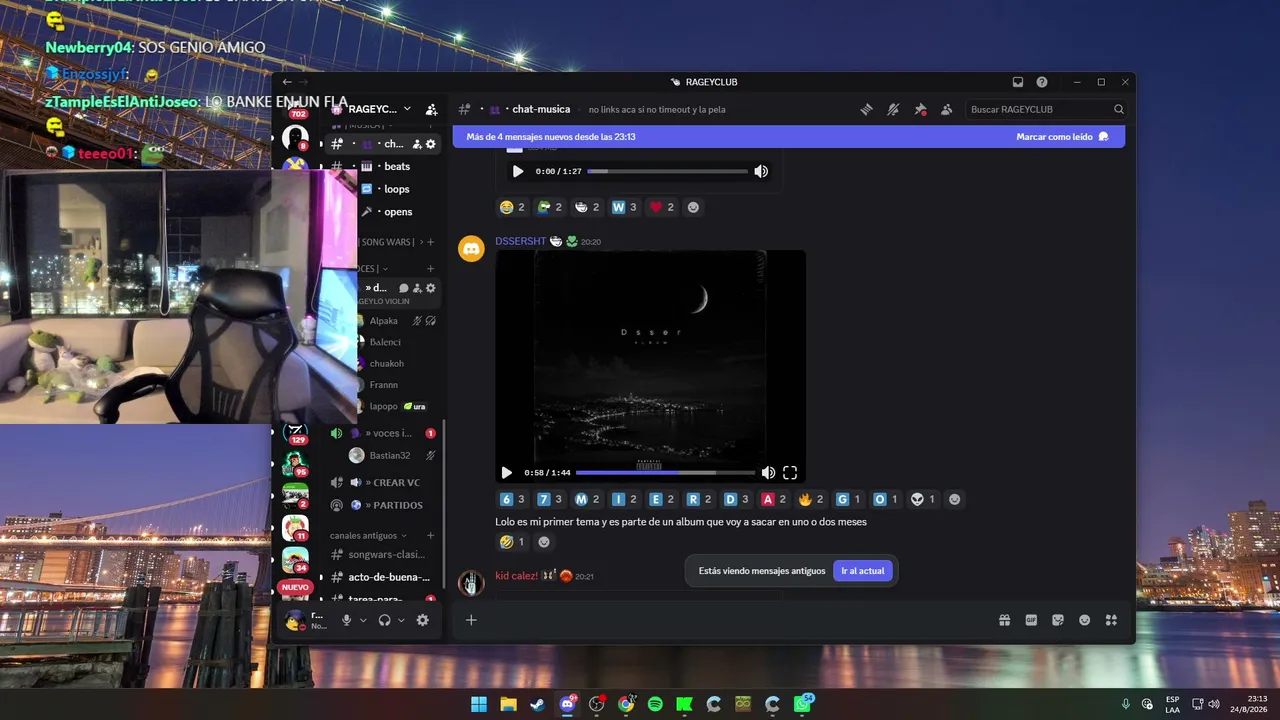Enter fullscreen on DSSERSHT video
Image resolution: width=1280 pixels, height=720 pixels.
pos(790,473)
